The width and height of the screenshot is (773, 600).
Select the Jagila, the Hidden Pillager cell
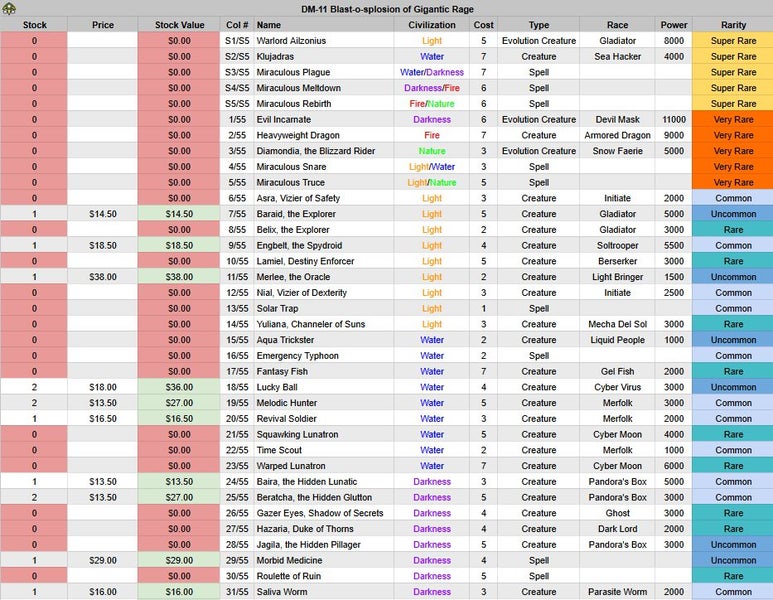pos(324,545)
